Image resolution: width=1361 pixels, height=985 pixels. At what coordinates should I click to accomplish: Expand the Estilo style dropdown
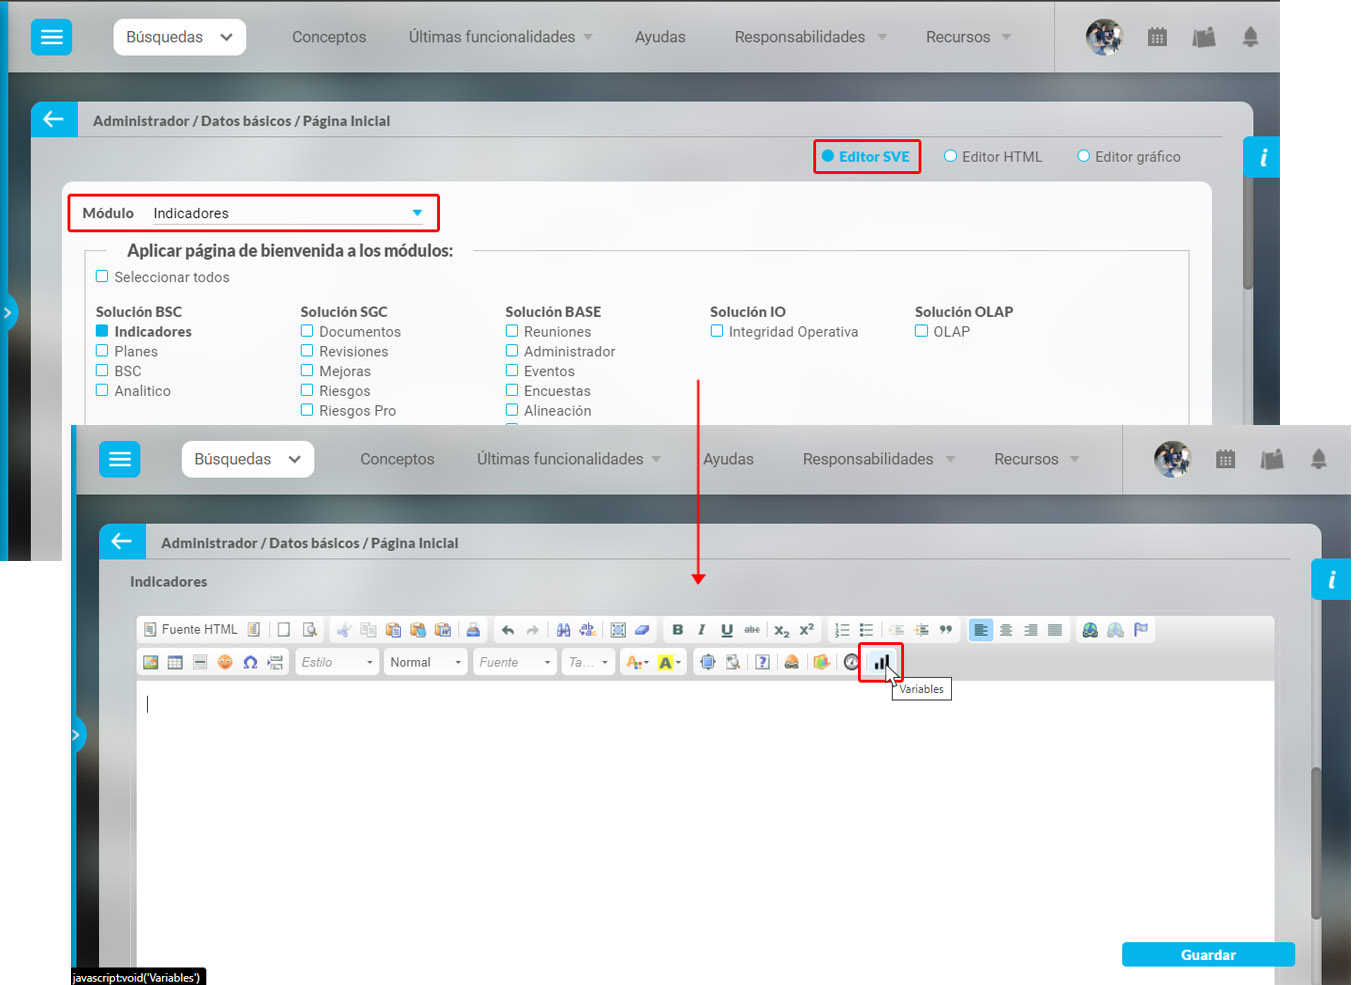click(337, 662)
